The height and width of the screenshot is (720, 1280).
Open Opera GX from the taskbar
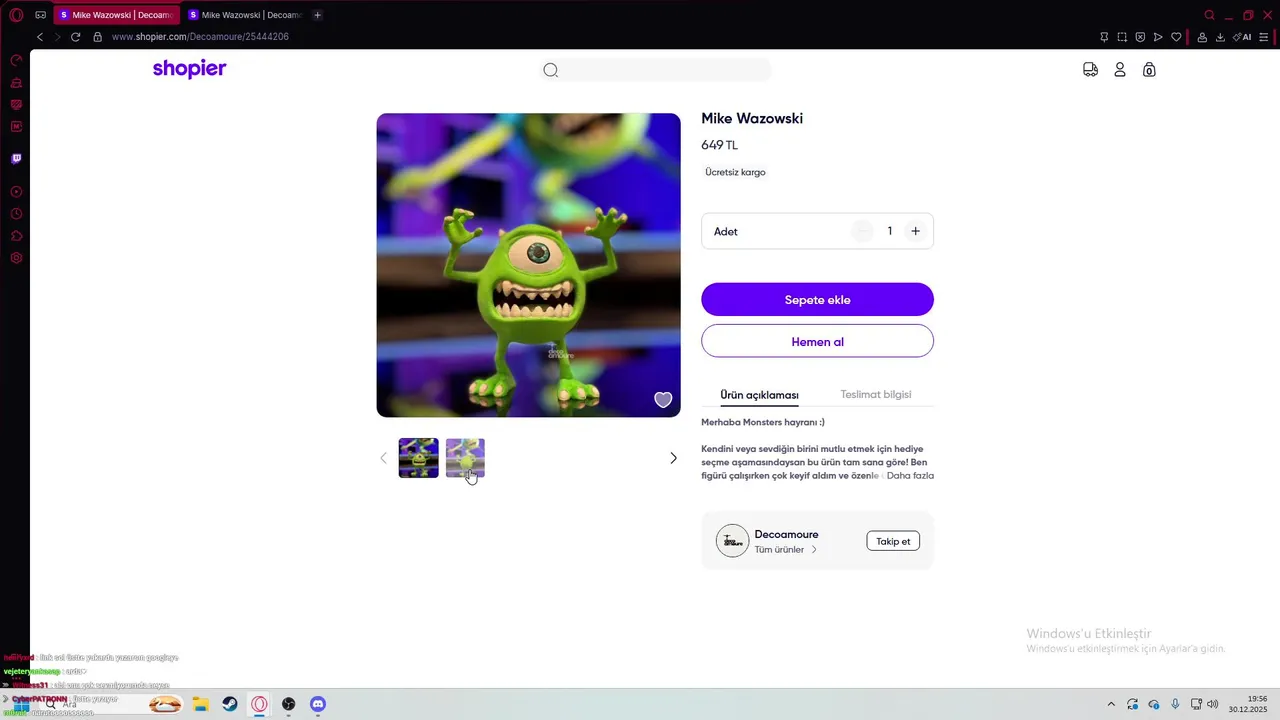[259, 704]
